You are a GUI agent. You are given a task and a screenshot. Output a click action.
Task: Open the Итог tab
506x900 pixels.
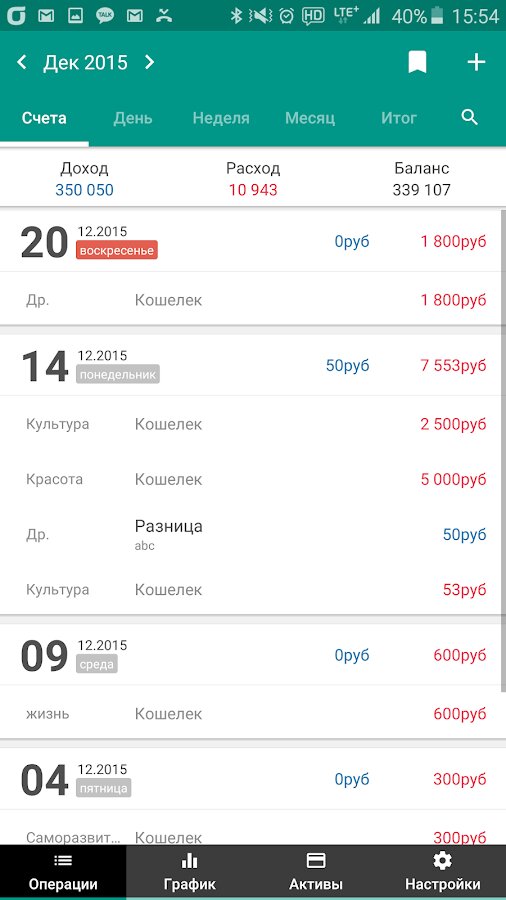pyautogui.click(x=399, y=118)
